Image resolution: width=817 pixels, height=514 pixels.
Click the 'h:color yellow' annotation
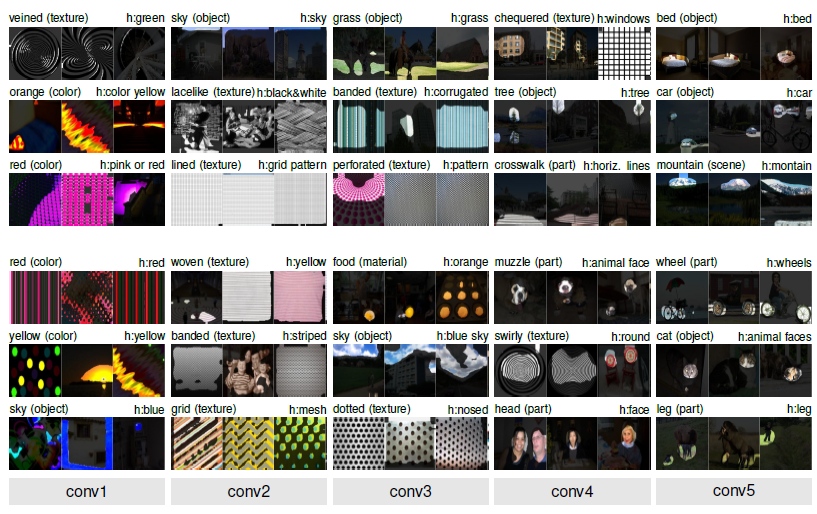(x=131, y=92)
